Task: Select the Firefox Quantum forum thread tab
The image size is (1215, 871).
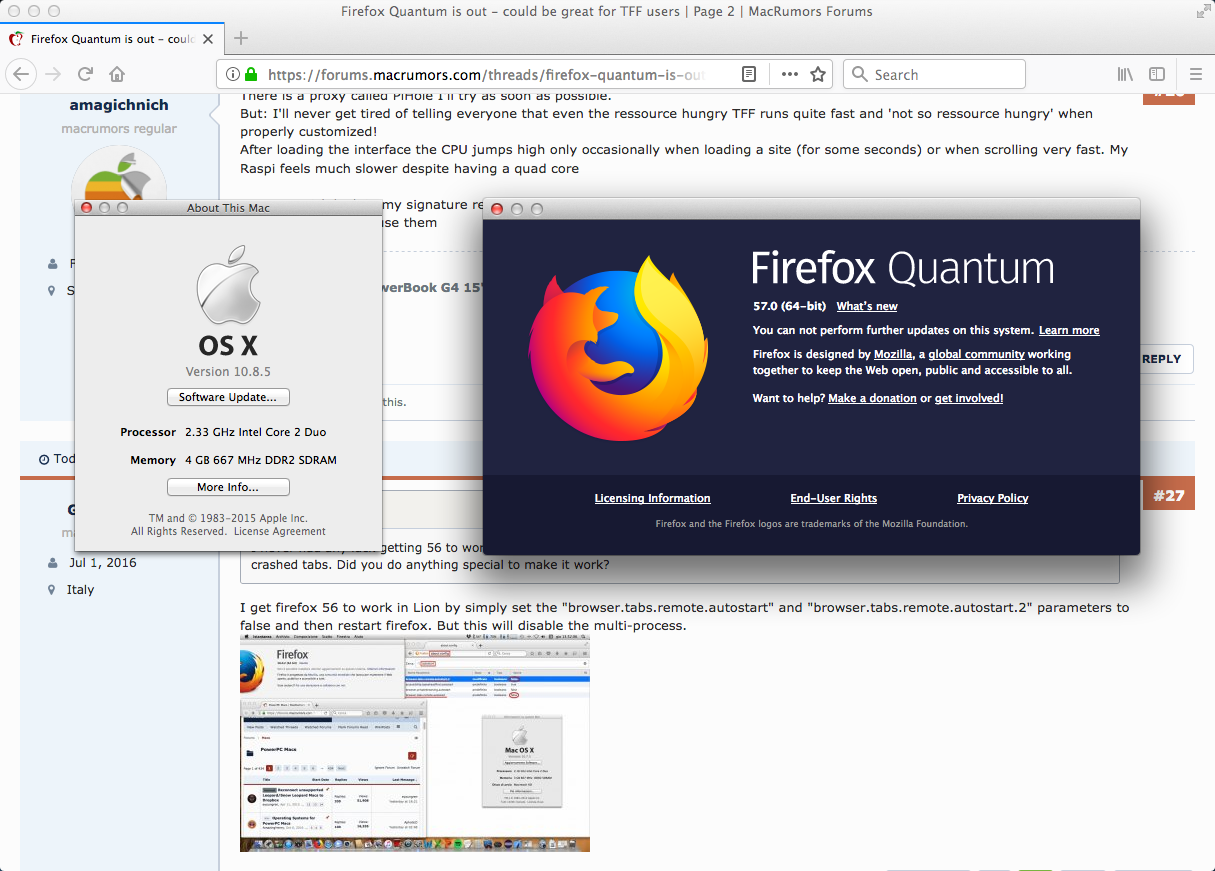Action: 112,39
